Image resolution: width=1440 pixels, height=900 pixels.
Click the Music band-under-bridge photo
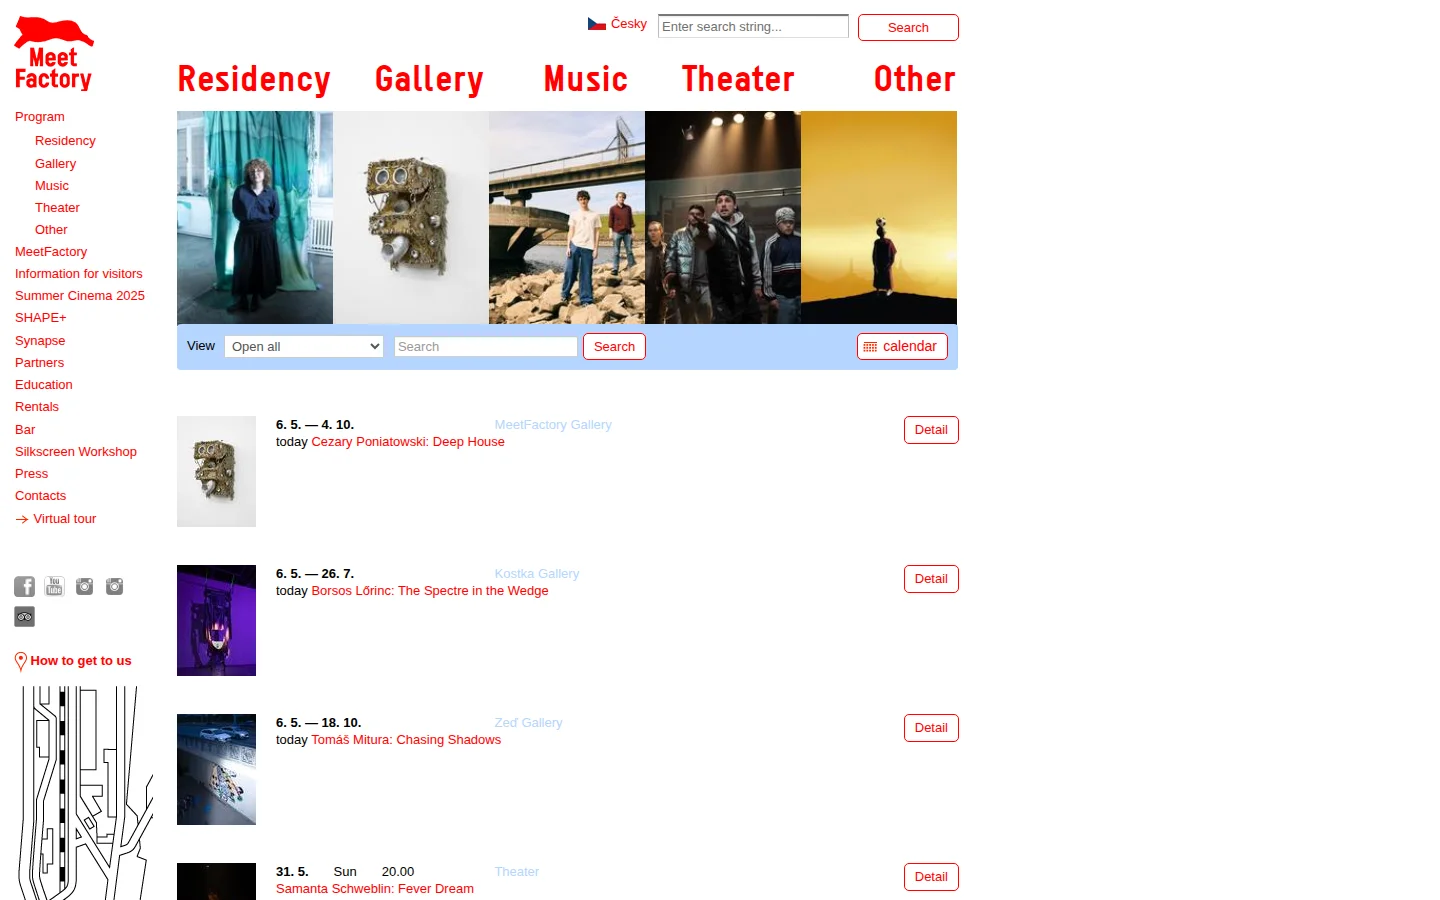point(567,217)
